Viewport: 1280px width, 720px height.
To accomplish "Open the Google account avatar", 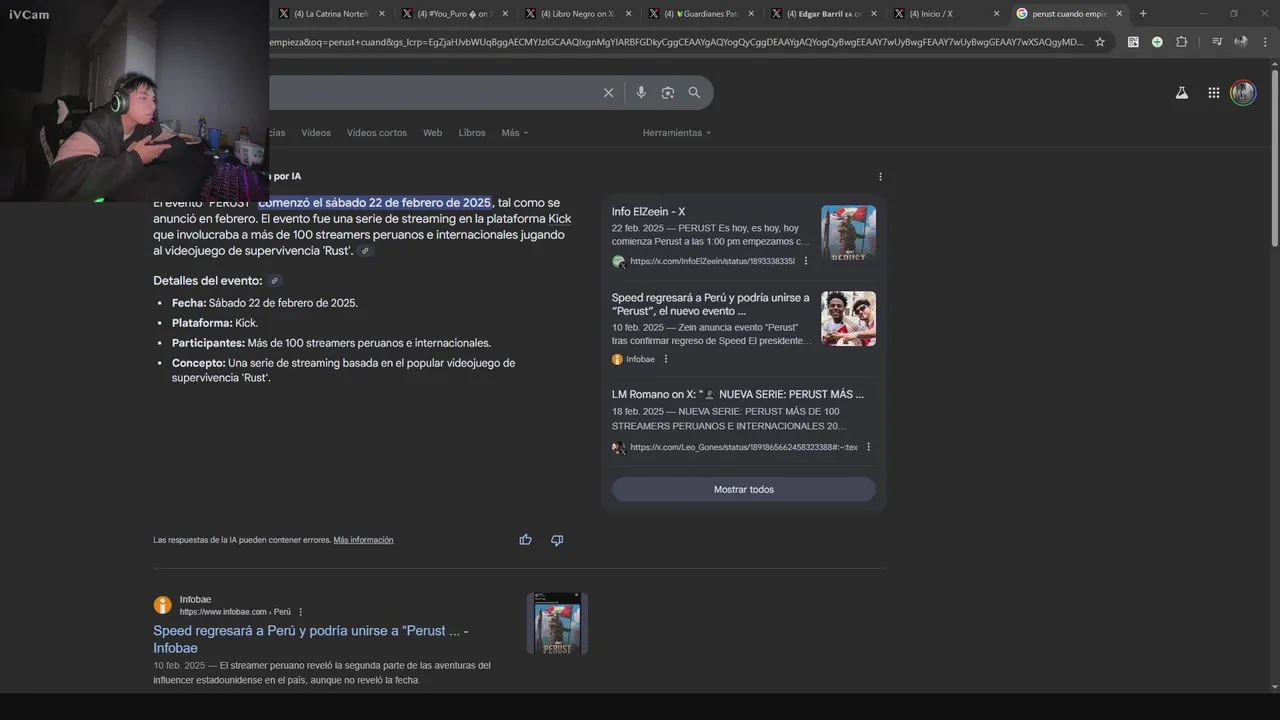I will click(x=1243, y=93).
